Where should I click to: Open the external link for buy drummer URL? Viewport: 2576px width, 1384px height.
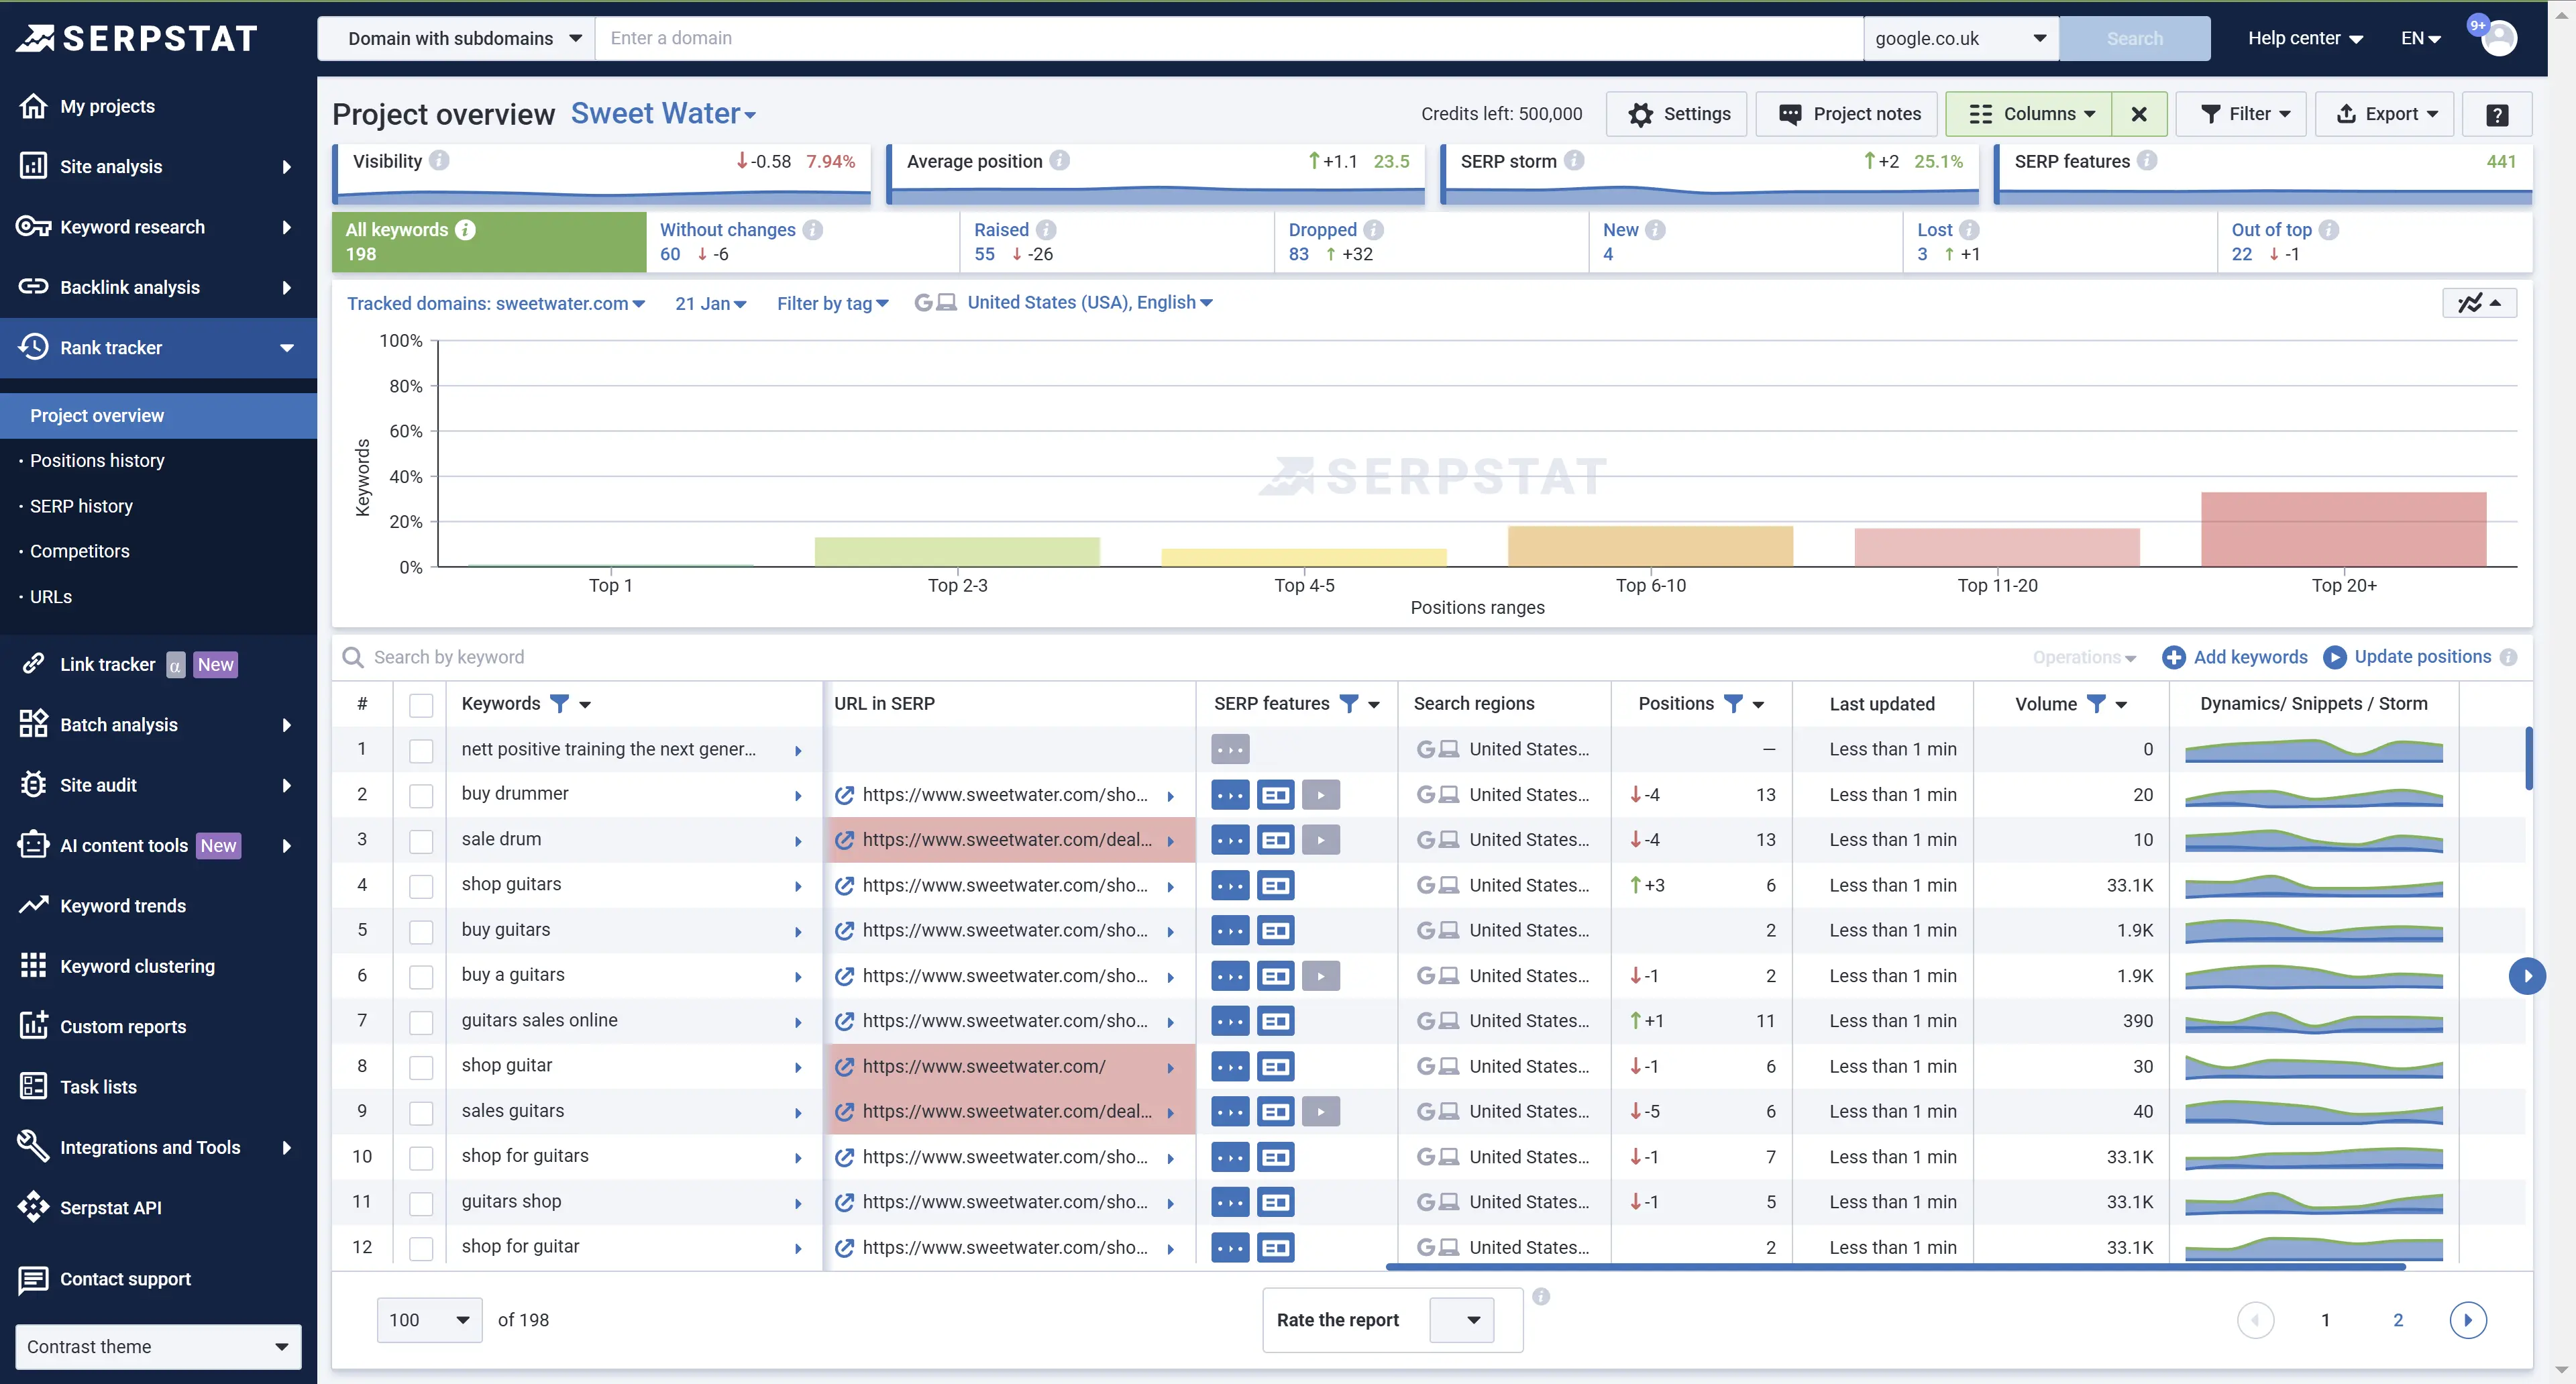[845, 795]
